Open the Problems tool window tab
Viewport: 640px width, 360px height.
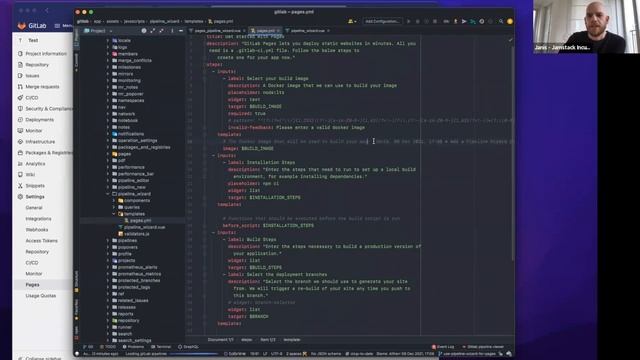[133, 347]
